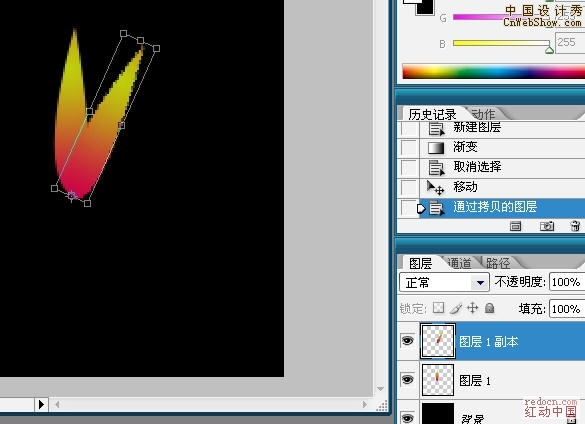Click the History panel trash icon
Screen dimensions: 585x424
(575, 226)
